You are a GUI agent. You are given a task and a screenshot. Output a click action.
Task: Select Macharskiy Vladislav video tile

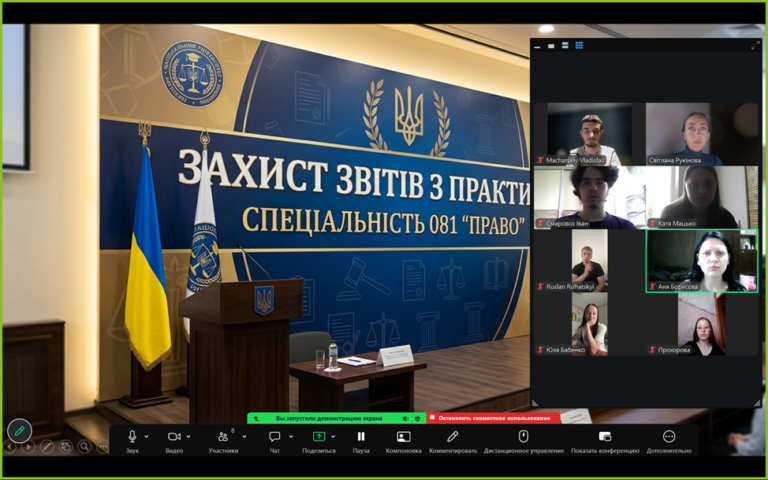tap(589, 134)
